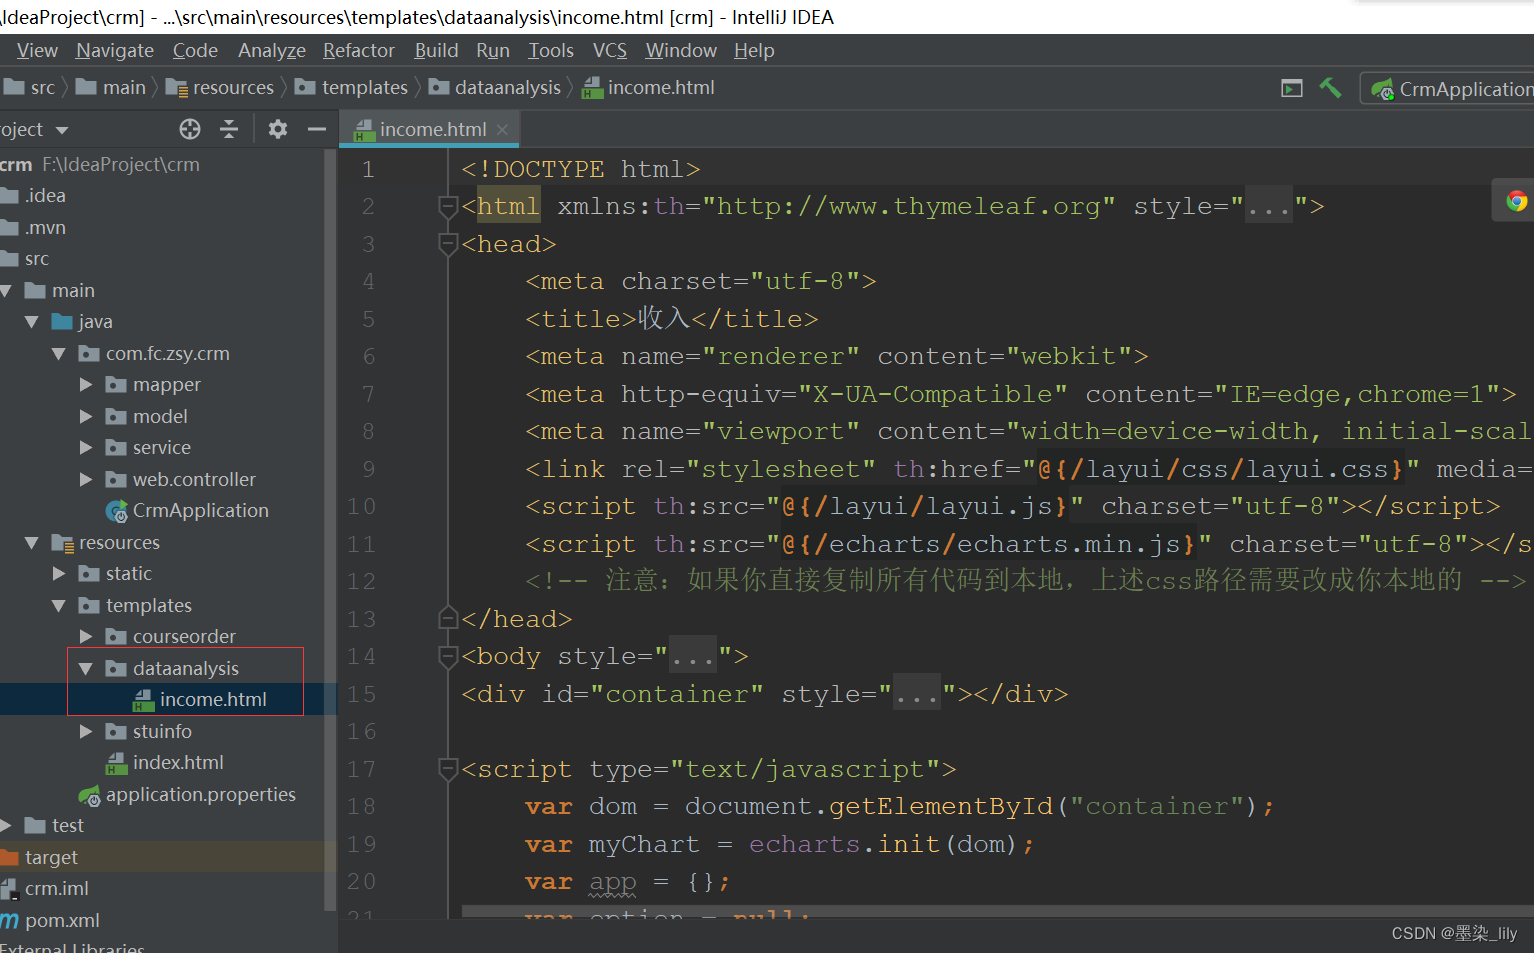Expand the folded style on body tag

coord(693,657)
